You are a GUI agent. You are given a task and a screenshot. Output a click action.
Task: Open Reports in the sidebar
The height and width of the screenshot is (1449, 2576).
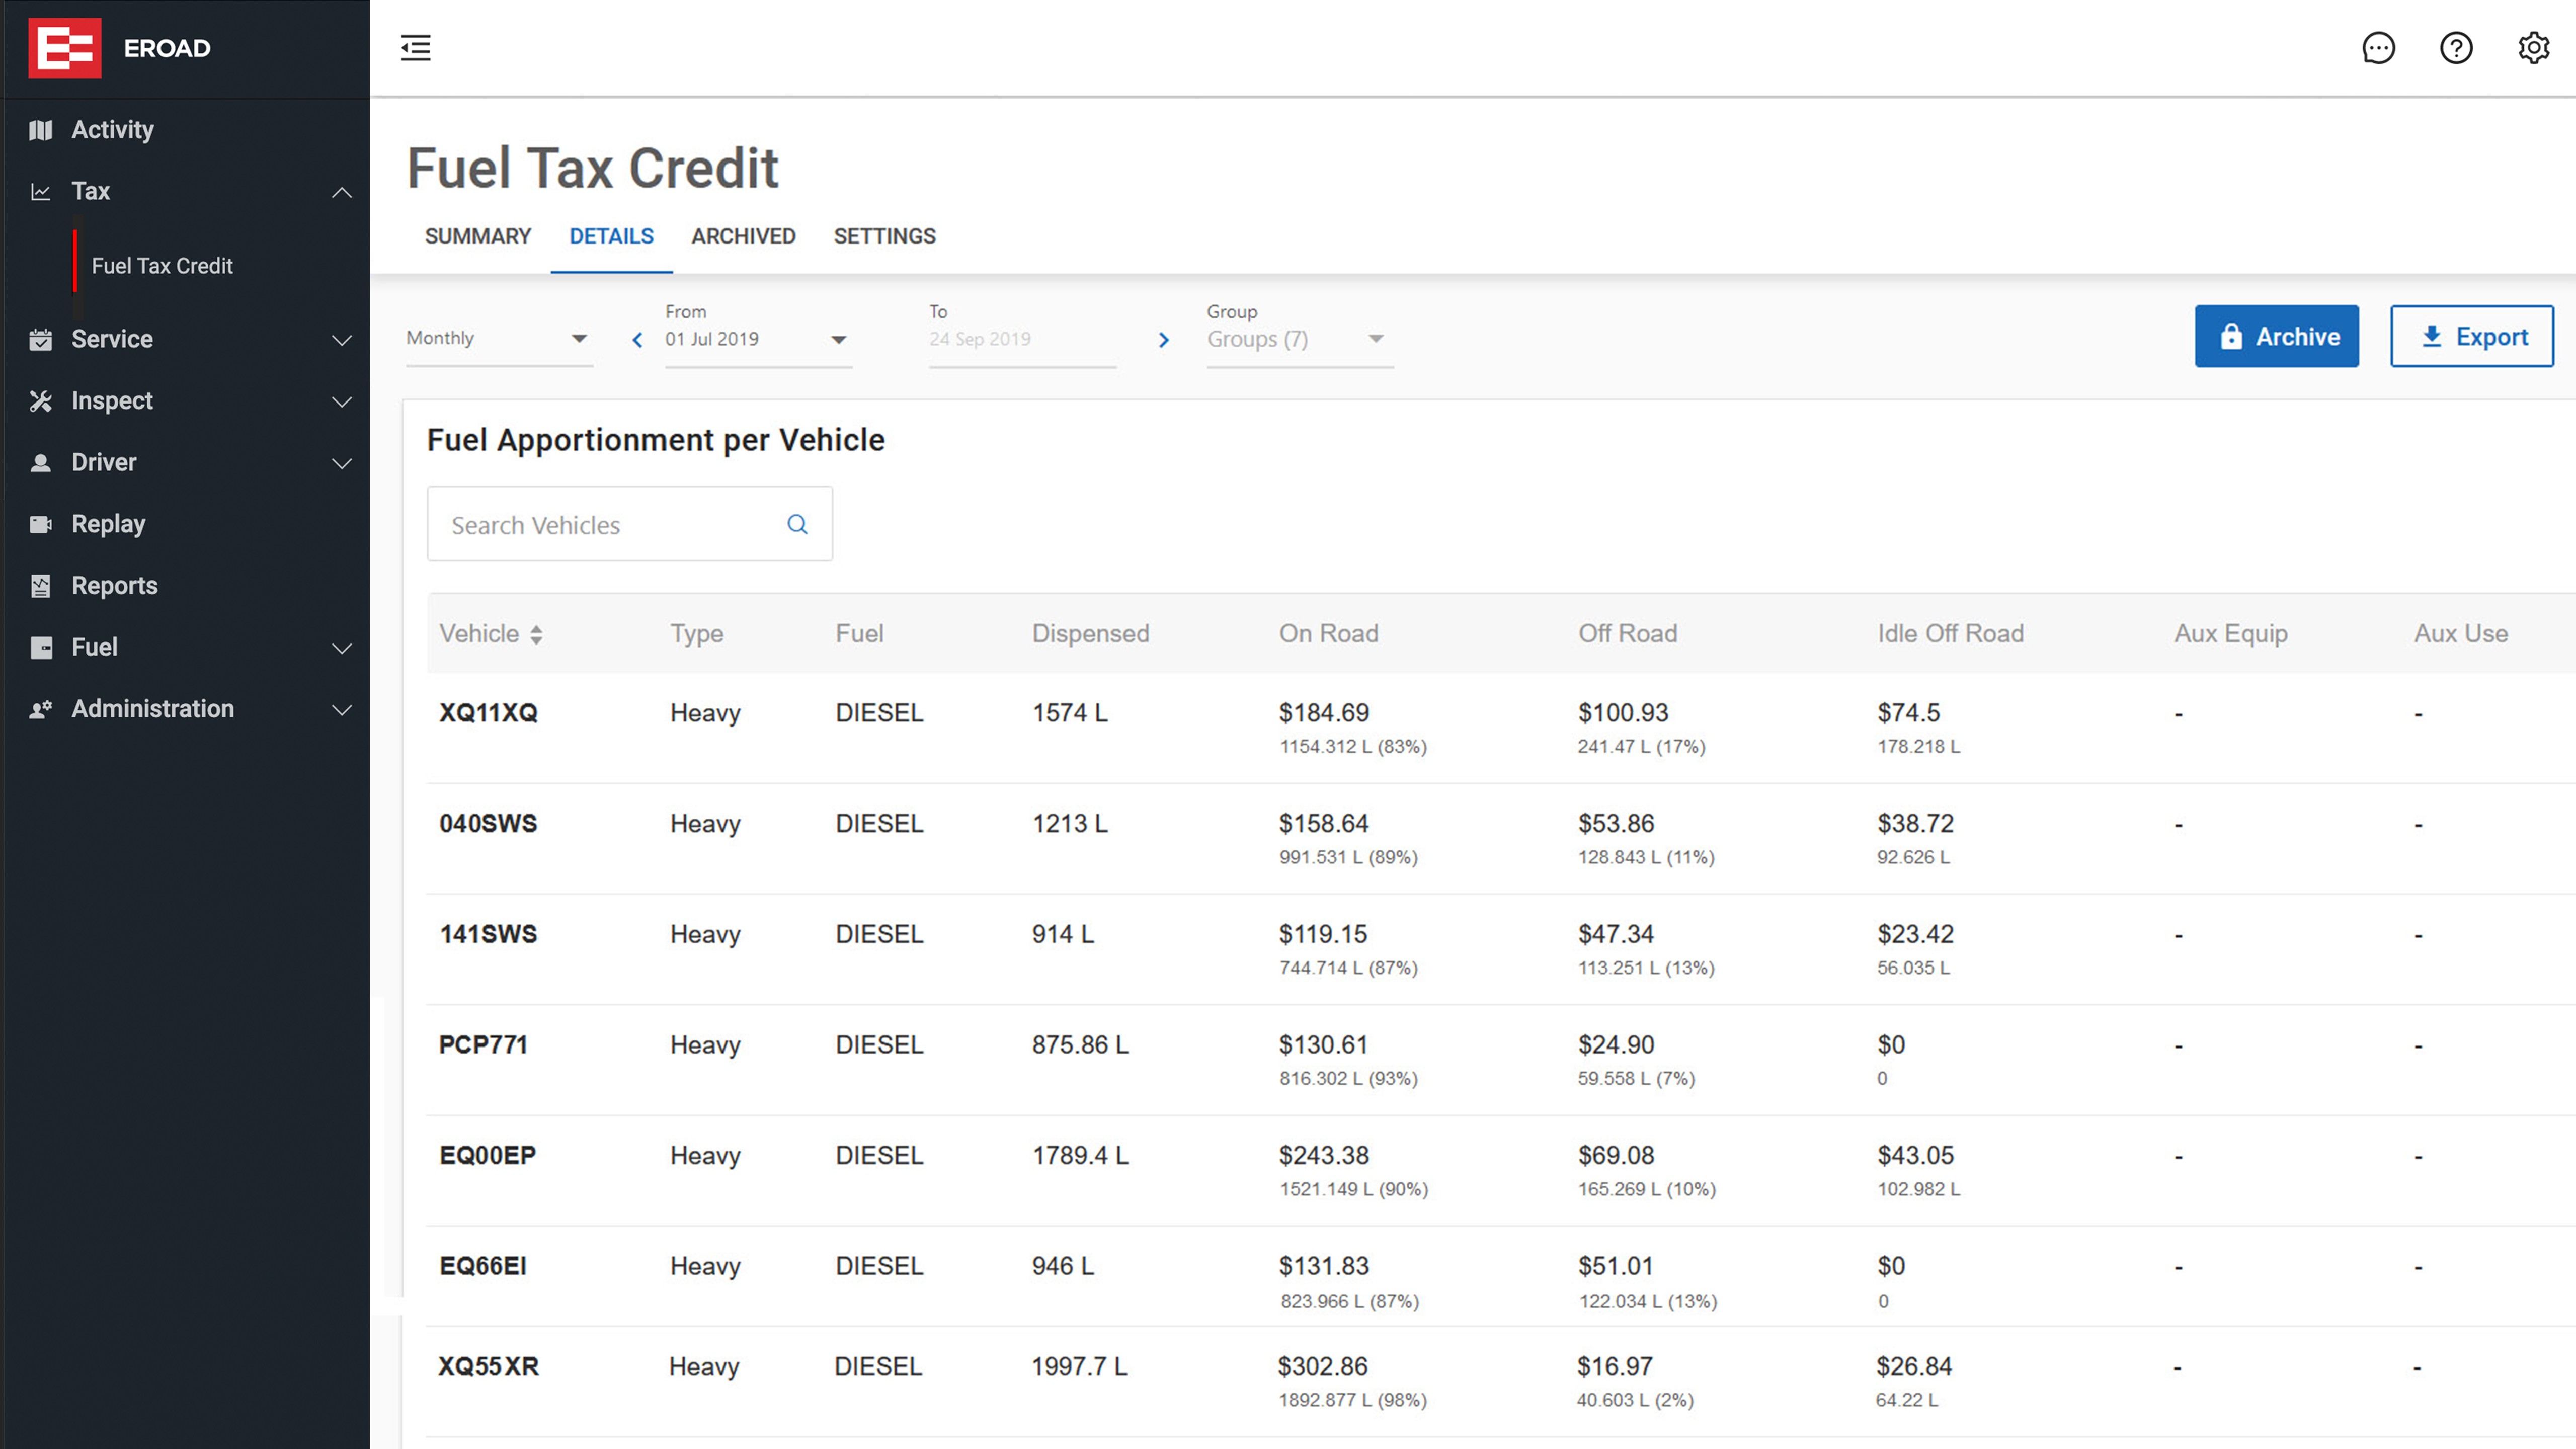[114, 586]
